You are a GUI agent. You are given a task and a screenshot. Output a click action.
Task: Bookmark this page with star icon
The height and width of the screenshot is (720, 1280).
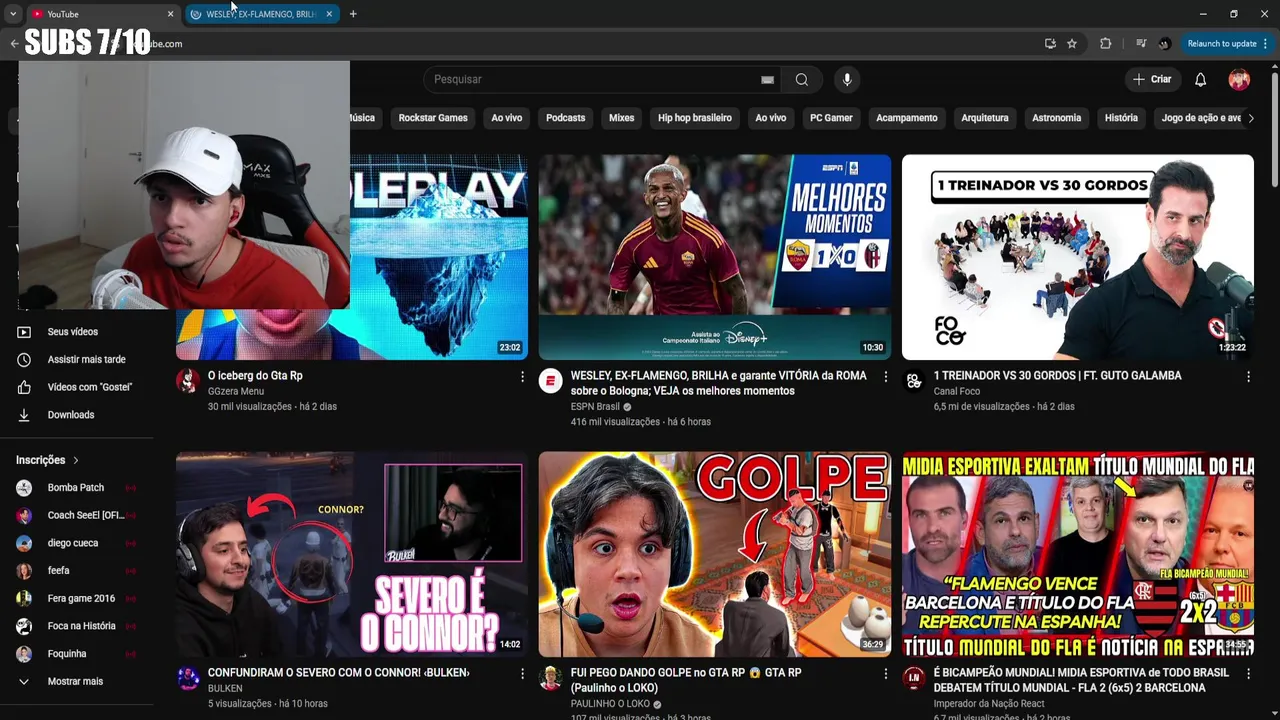[x=1072, y=44]
